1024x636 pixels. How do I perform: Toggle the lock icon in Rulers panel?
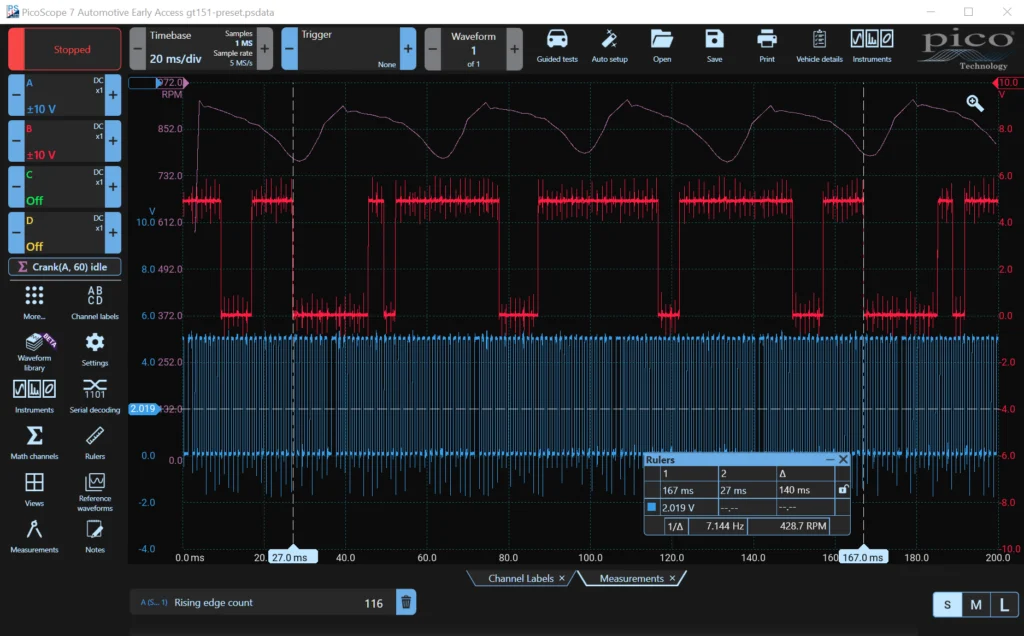[x=842, y=489]
